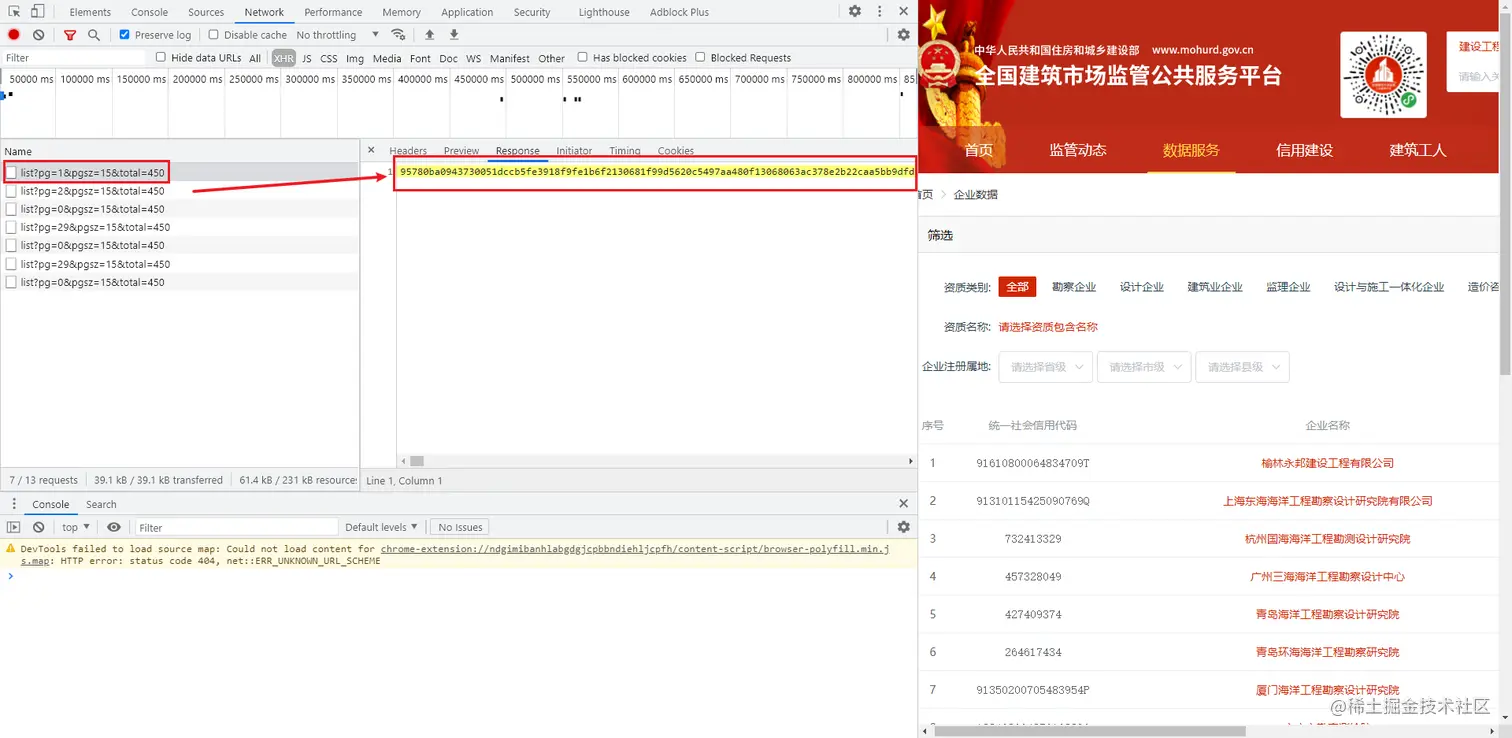Open the city selection dropdown
The width and height of the screenshot is (1512, 738).
(1144, 367)
